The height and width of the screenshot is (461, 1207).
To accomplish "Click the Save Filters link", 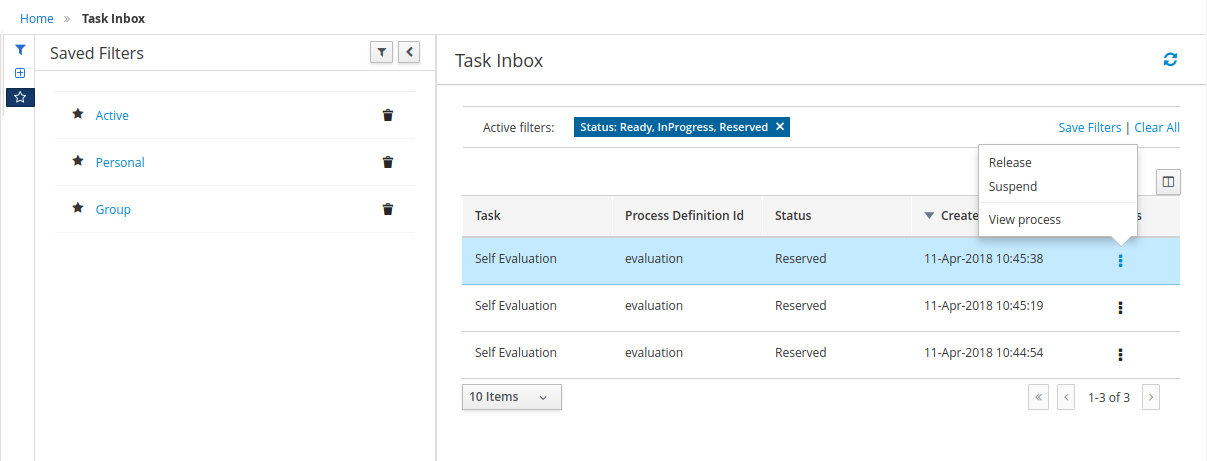I will tap(1089, 128).
